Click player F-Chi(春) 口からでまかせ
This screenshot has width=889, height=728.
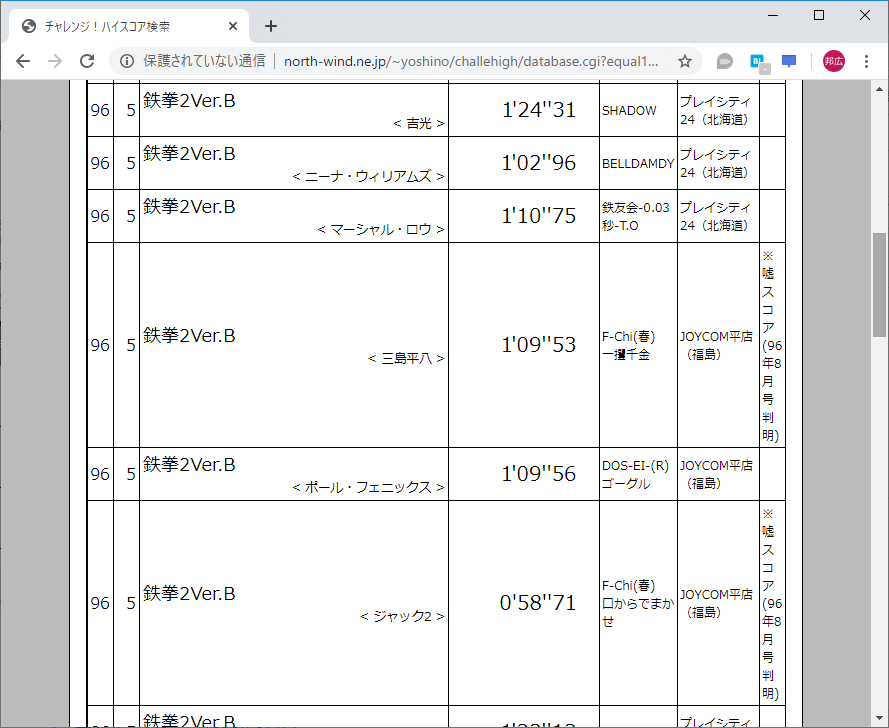click(x=638, y=603)
